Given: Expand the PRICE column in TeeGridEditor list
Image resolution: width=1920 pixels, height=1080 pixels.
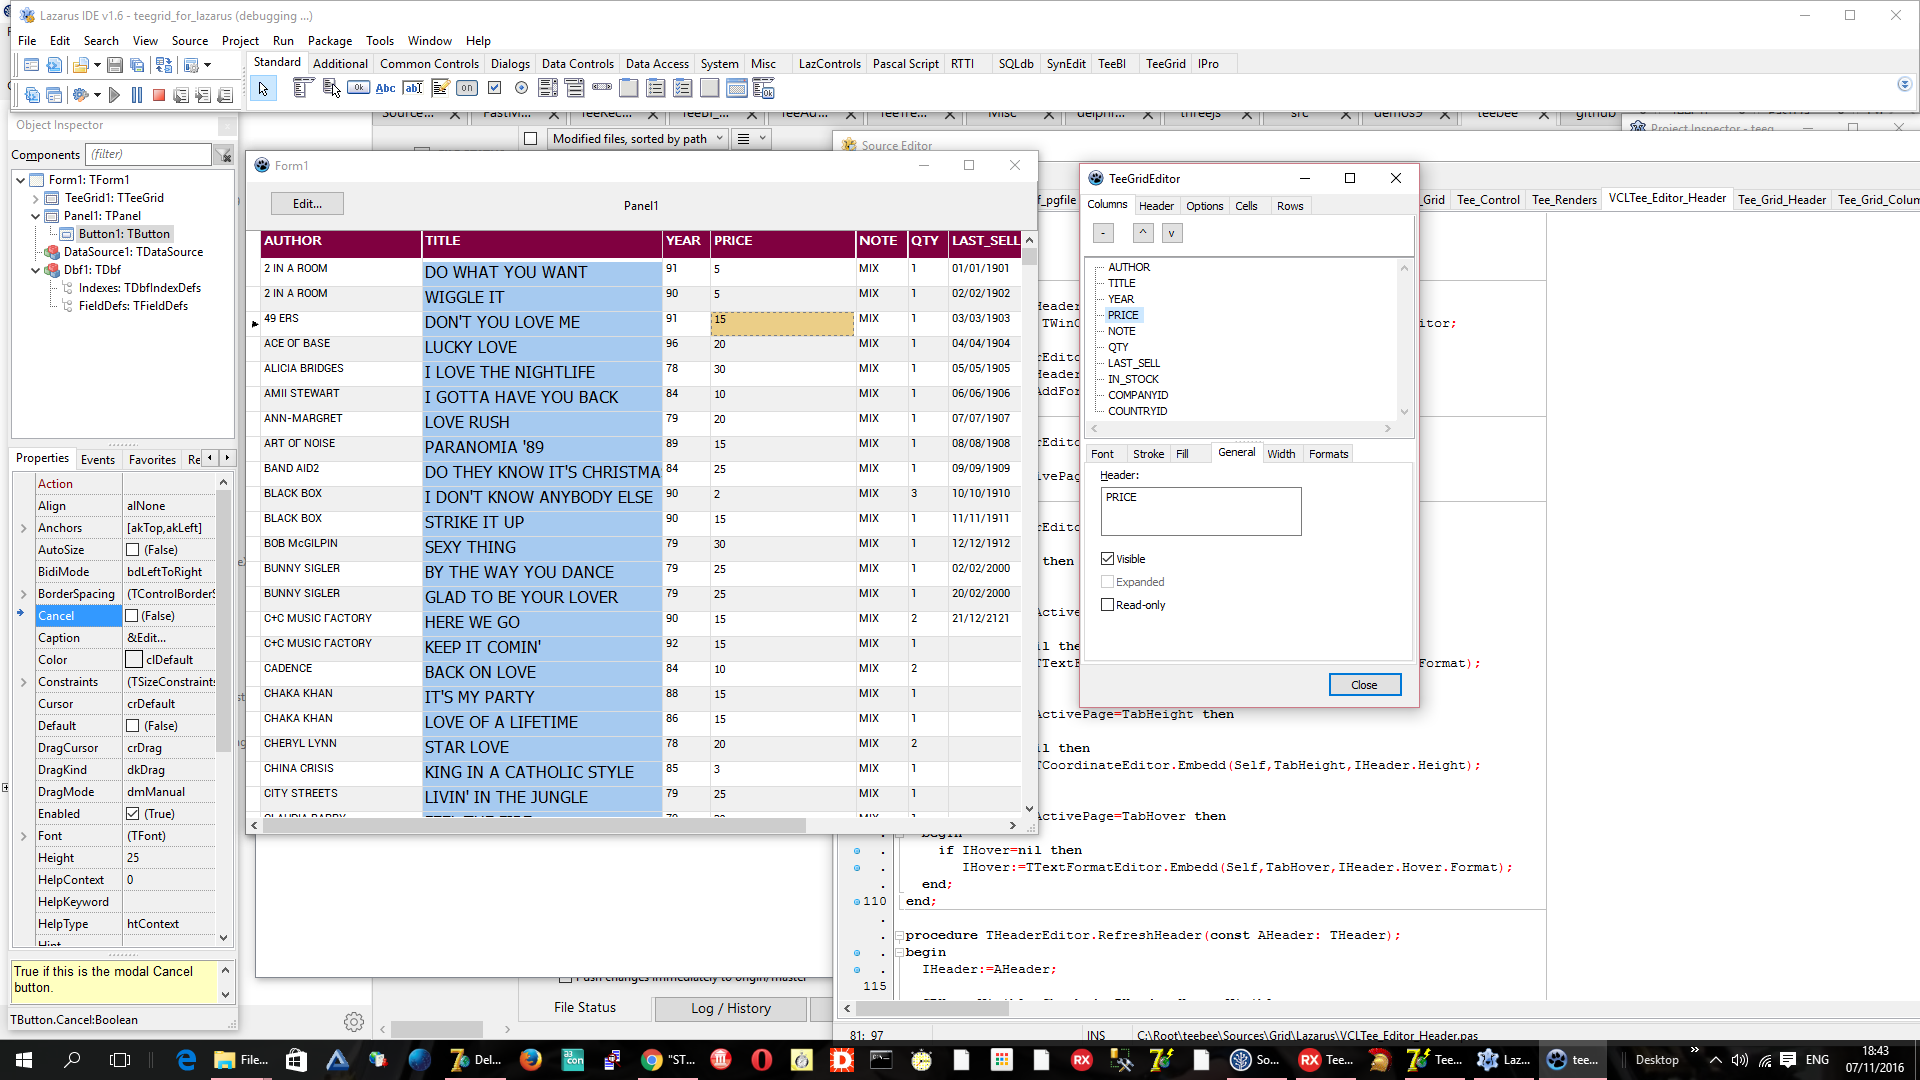Looking at the screenshot, I should tap(1098, 314).
